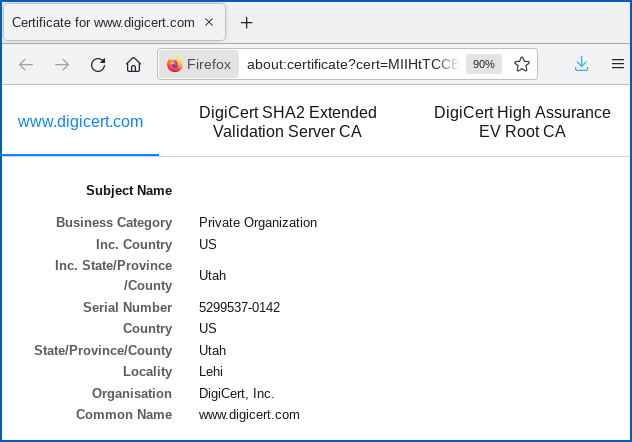Viewport: 632px width, 442px height.
Task: Click the serial number 5299537-0142 value
Action: 239,307
